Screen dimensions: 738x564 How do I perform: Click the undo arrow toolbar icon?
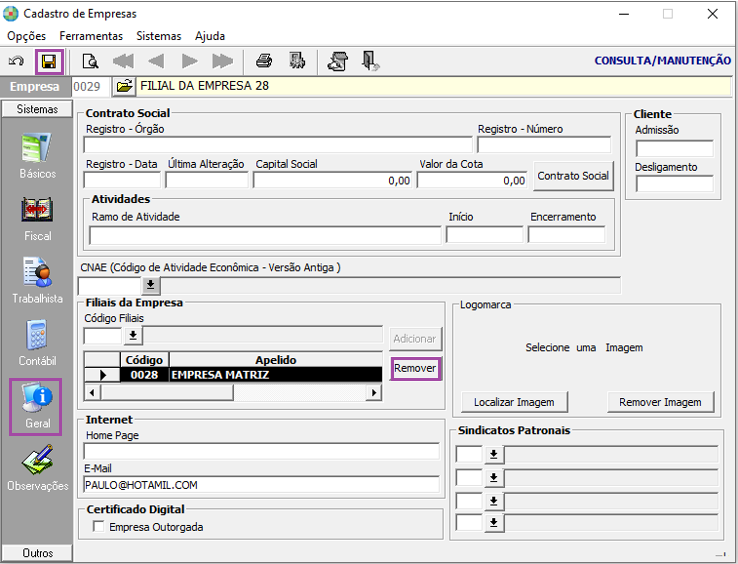pos(16,61)
